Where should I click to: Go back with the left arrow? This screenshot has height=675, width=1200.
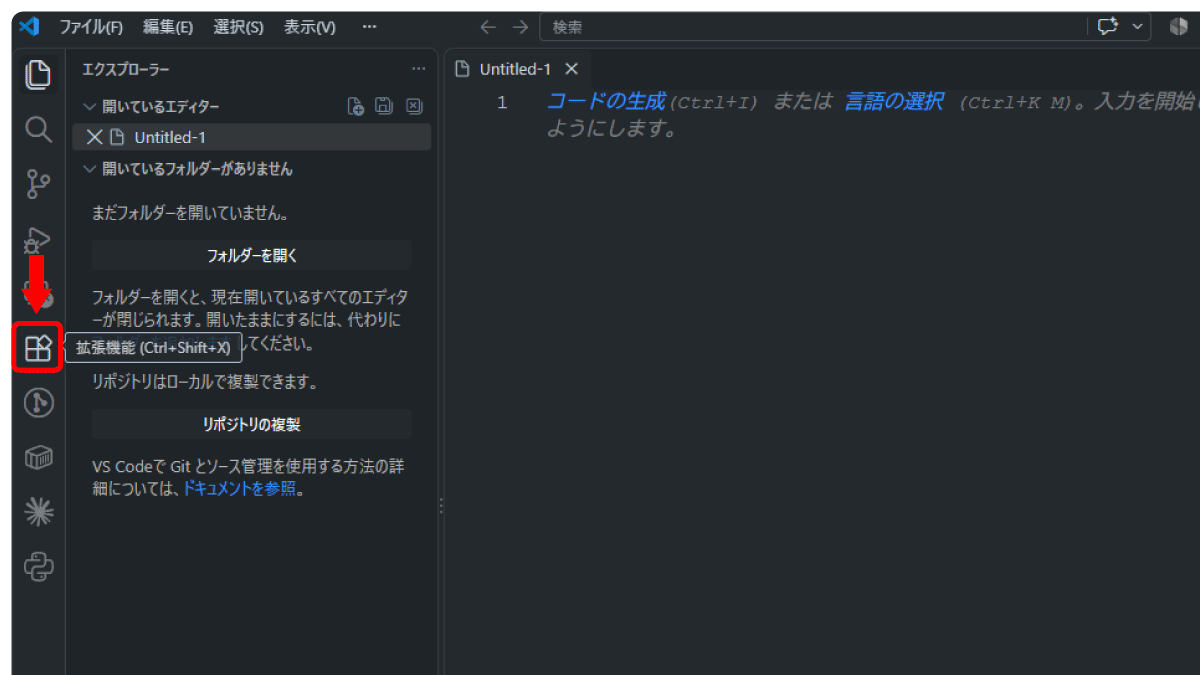(x=488, y=27)
